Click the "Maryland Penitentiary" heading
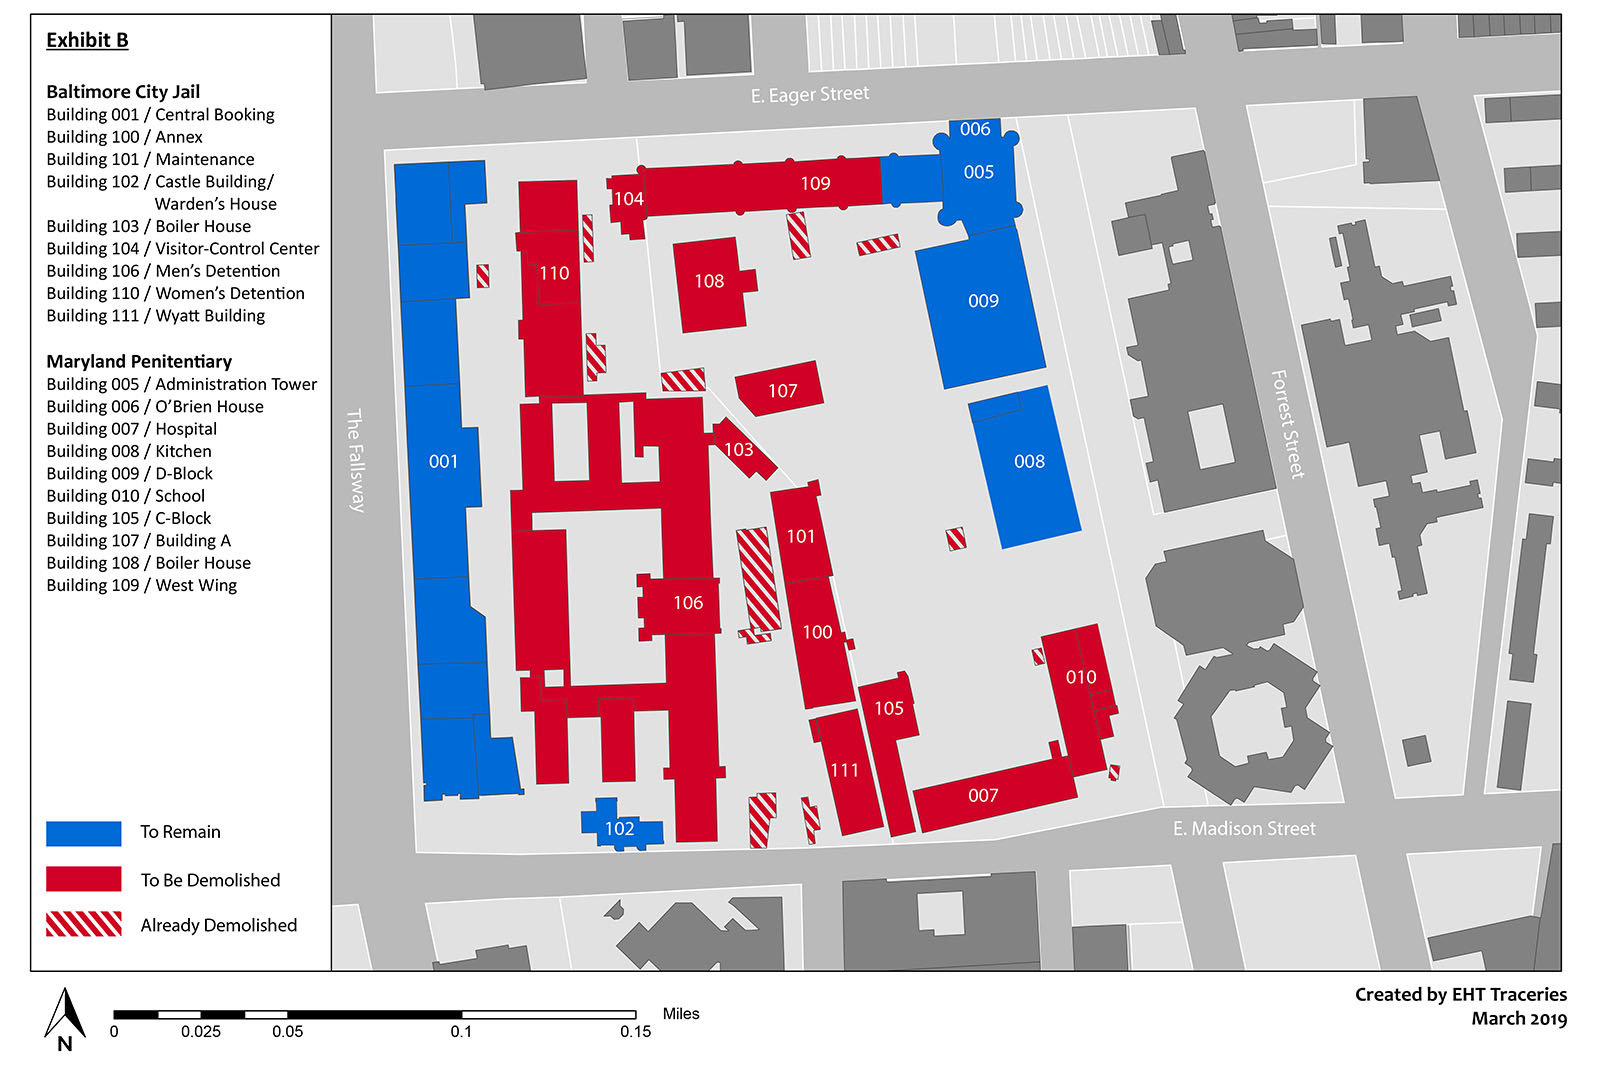Screen dimensions: 1600x1067 point(139,362)
